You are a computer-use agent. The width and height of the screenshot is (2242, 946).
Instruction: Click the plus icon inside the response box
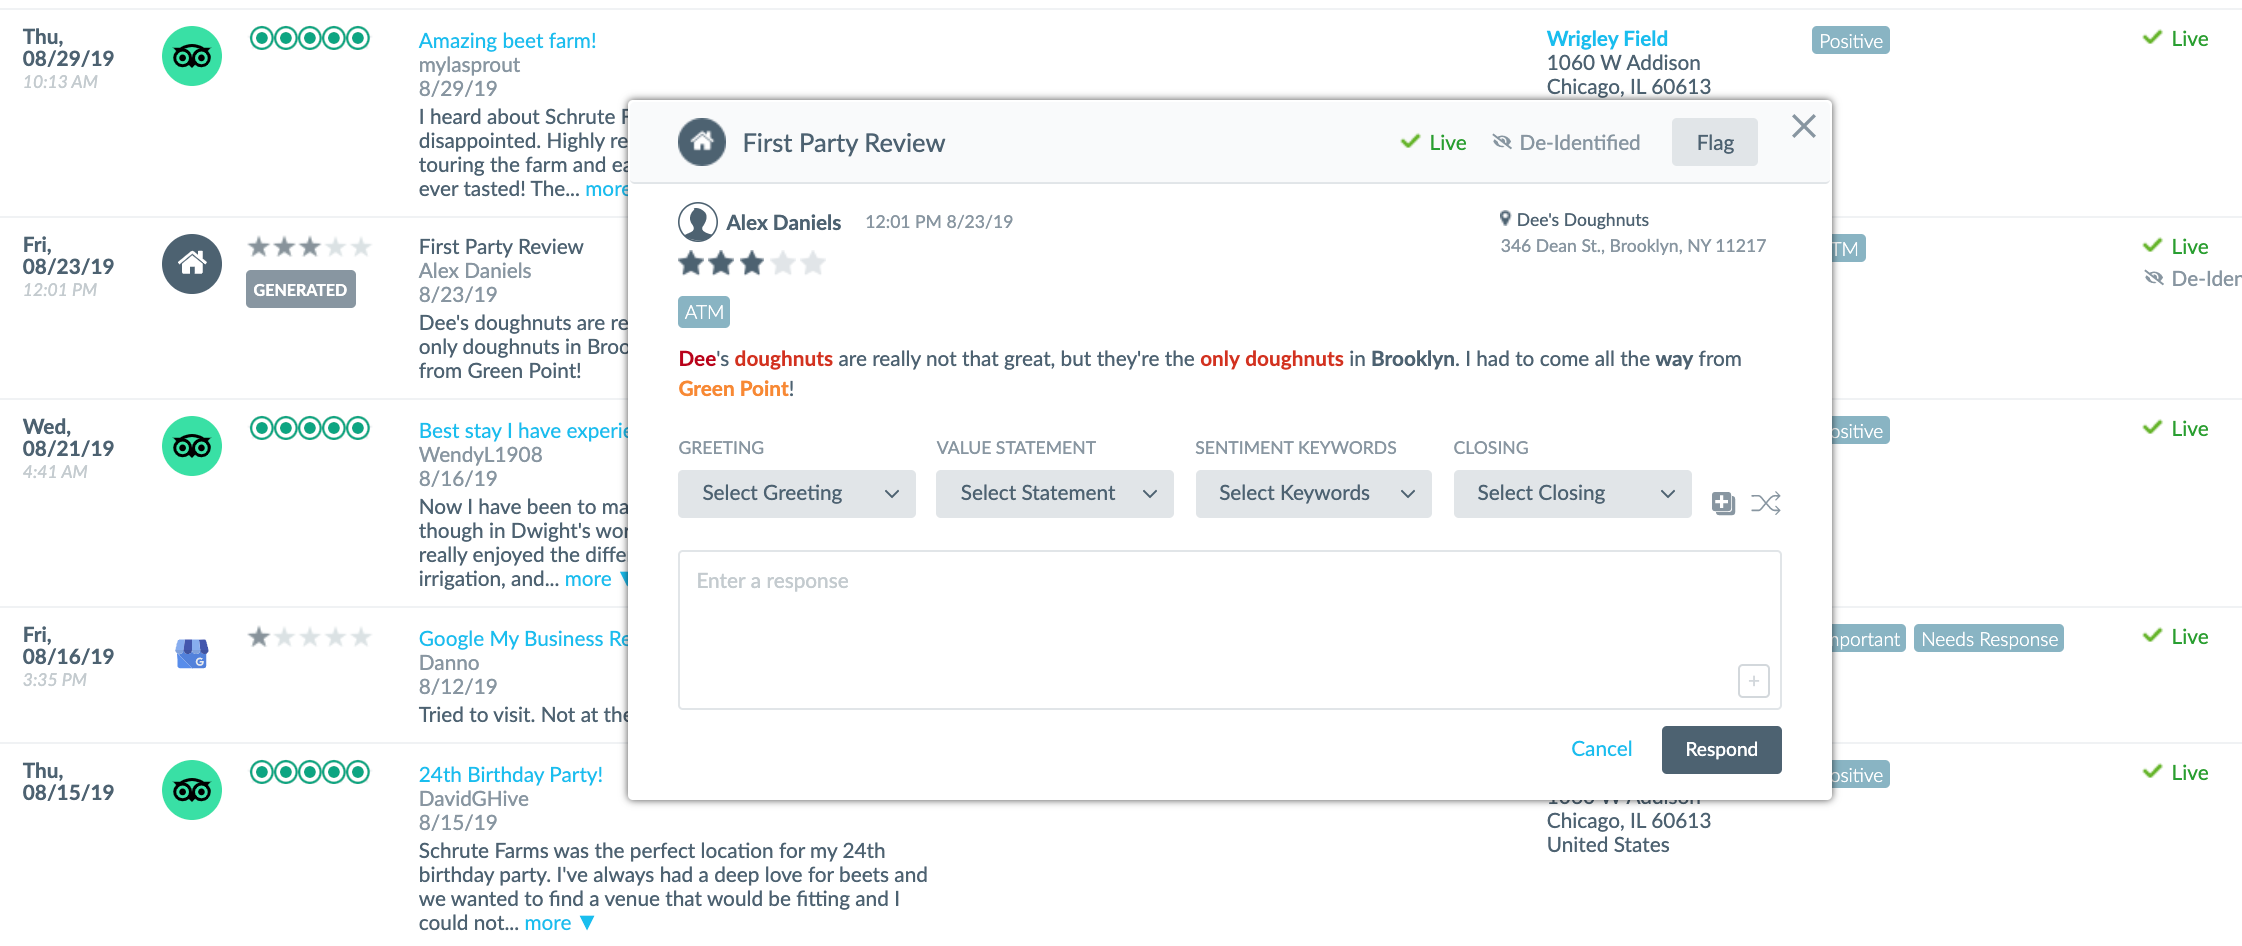pyautogui.click(x=1754, y=681)
